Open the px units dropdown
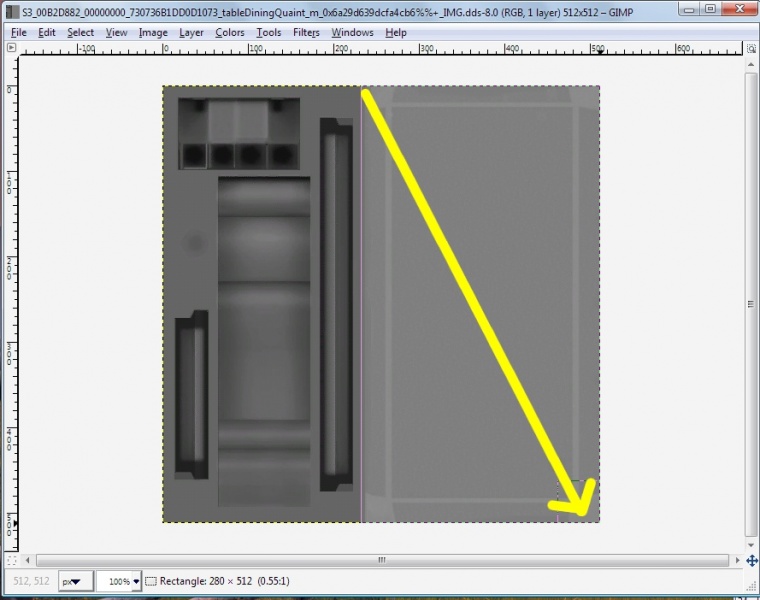760x600 pixels. click(75, 581)
